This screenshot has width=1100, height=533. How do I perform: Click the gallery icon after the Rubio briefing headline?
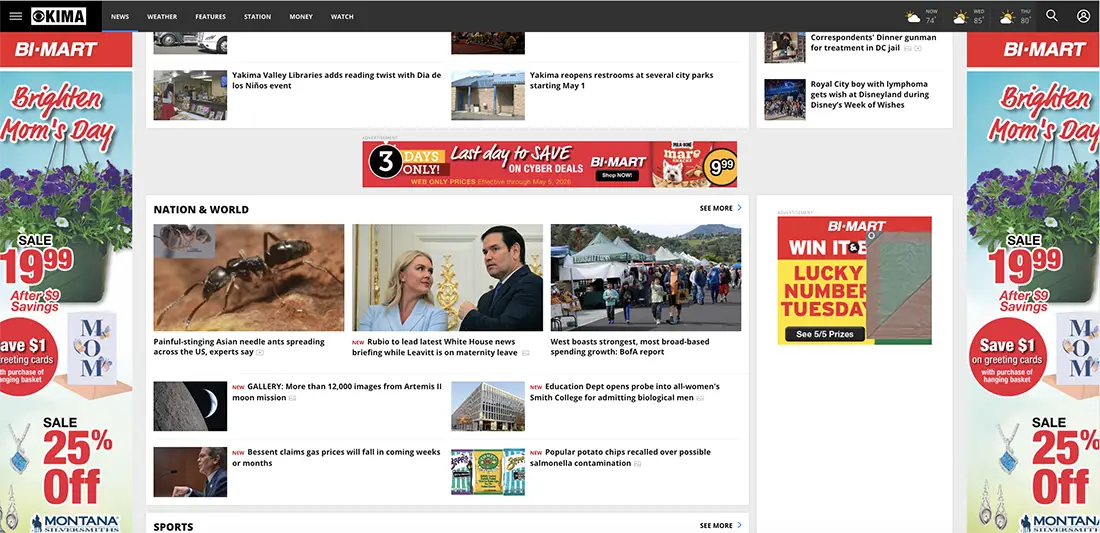point(525,353)
